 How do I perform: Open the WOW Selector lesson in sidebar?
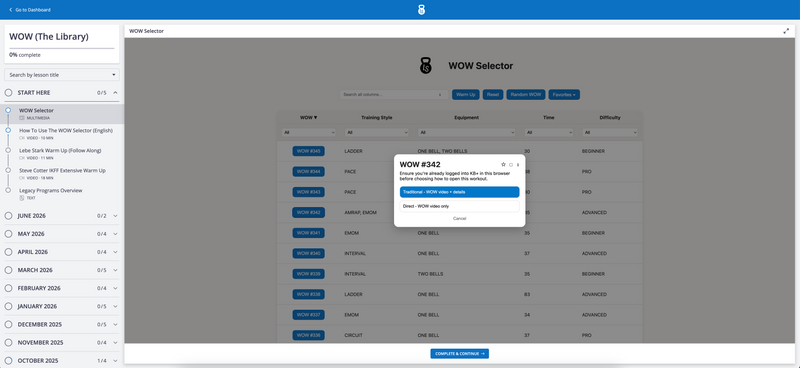click(62, 114)
